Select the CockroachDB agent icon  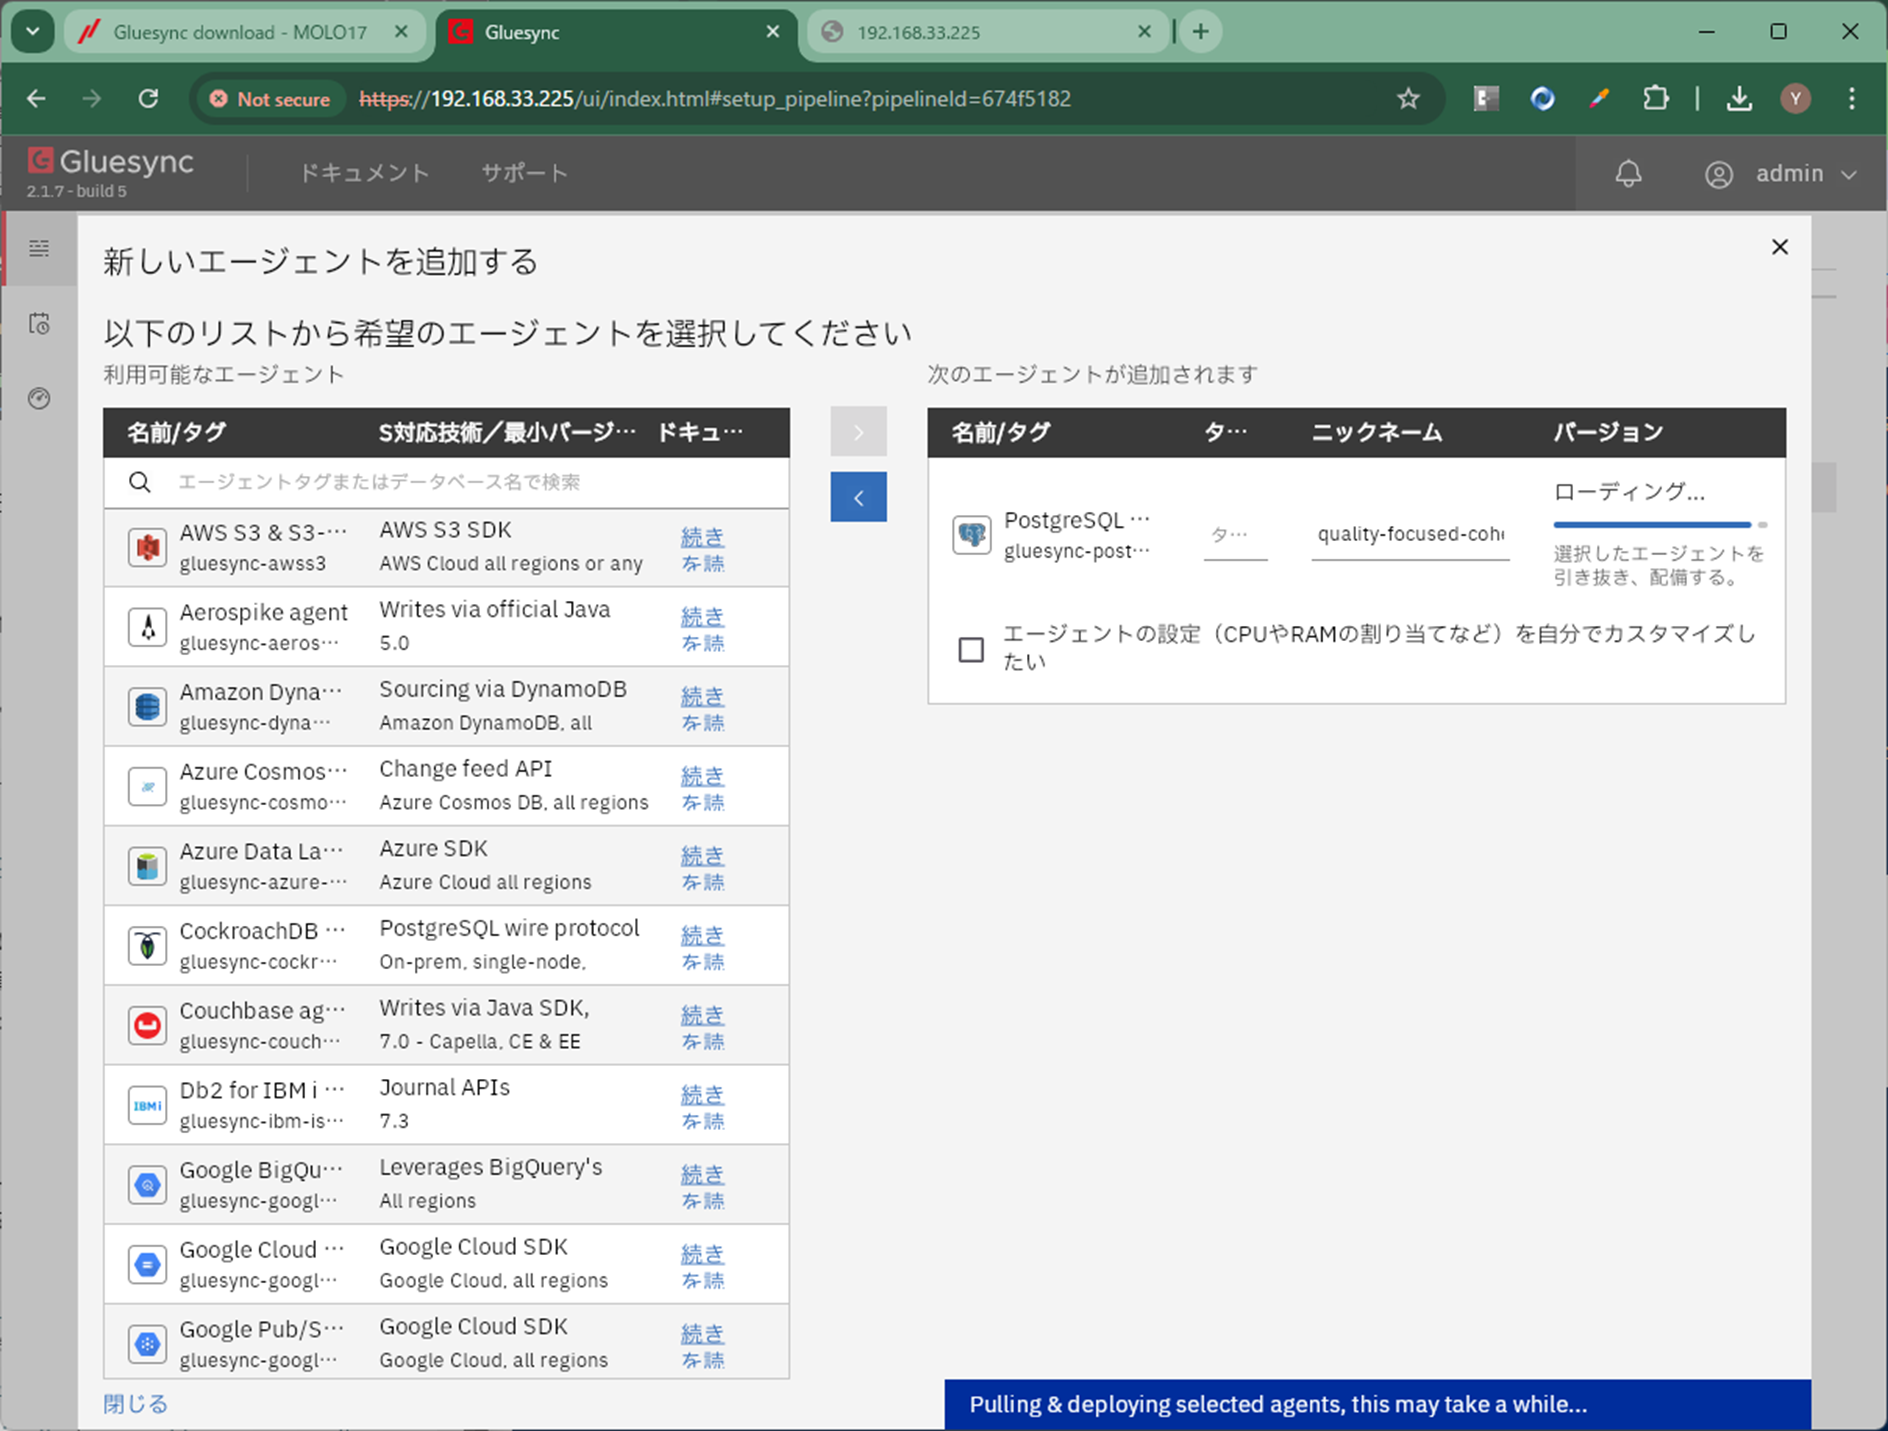(148, 945)
